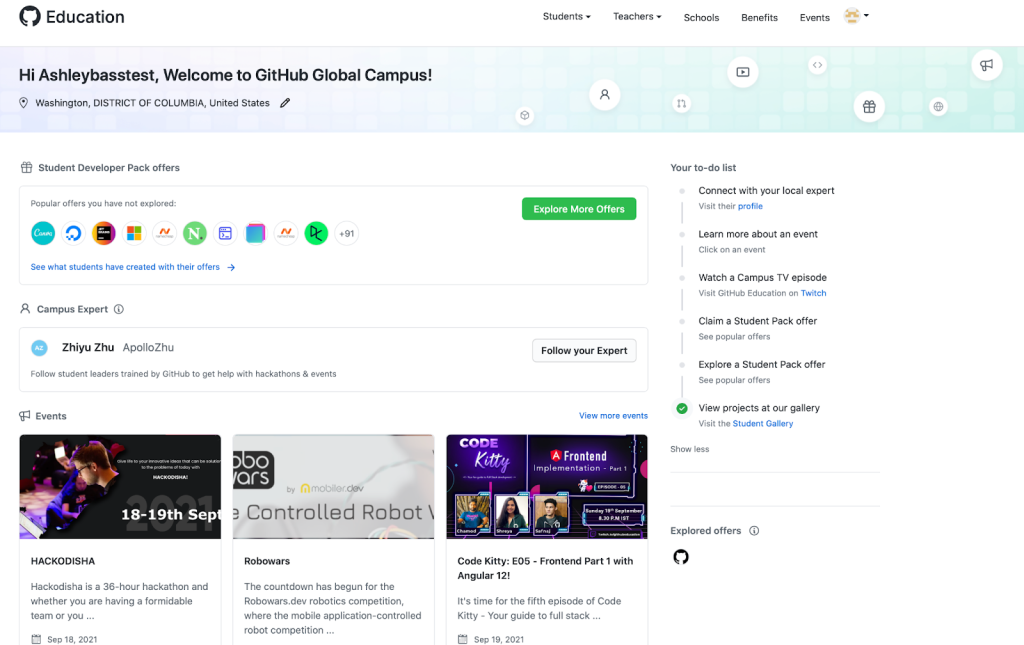
Task: Go to the Schools menu item
Action: [x=701, y=18]
